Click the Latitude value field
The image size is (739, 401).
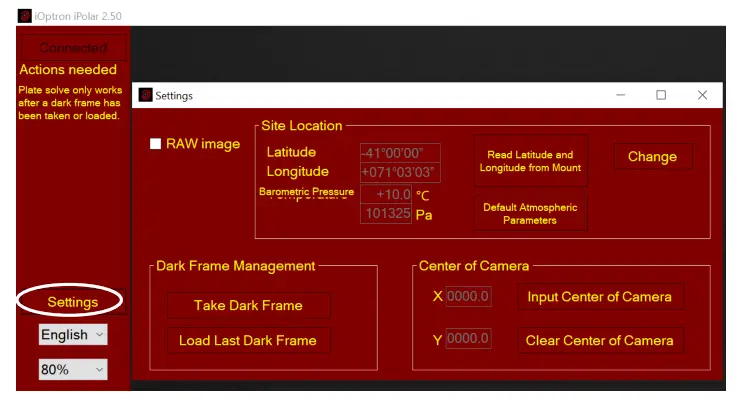tap(400, 153)
